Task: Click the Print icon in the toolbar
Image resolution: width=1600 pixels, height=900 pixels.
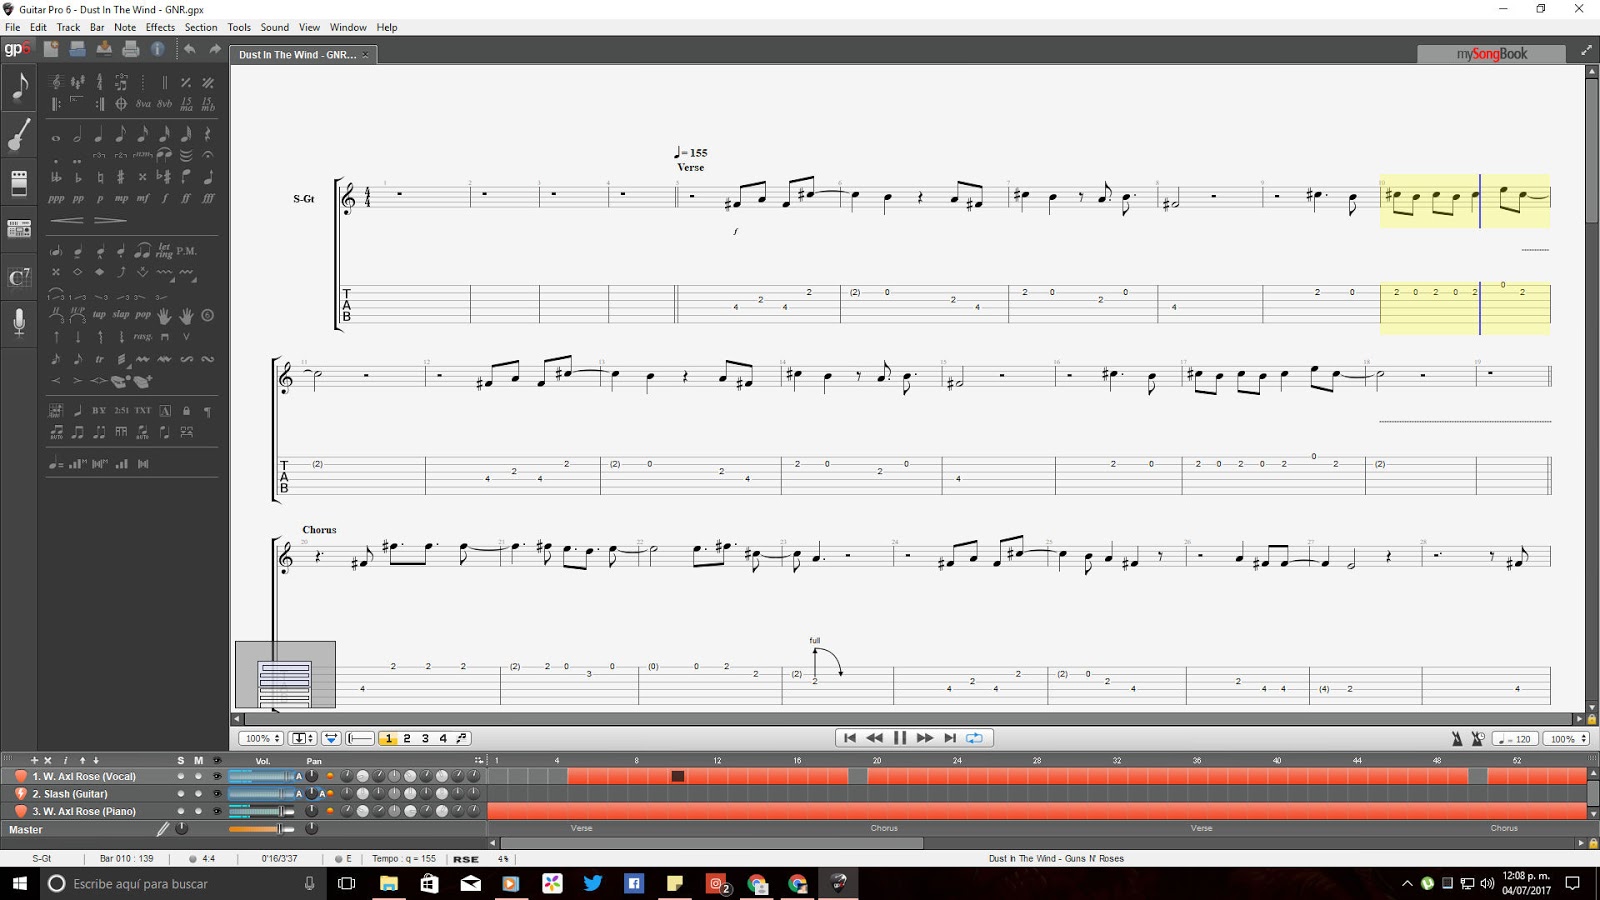Action: pos(130,49)
